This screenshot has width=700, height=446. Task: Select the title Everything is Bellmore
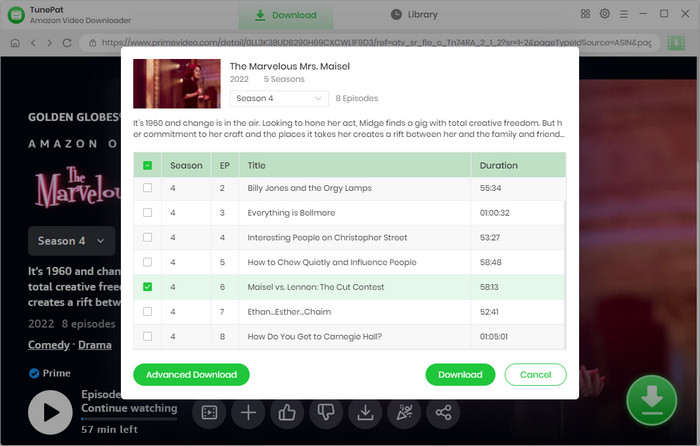coord(291,213)
